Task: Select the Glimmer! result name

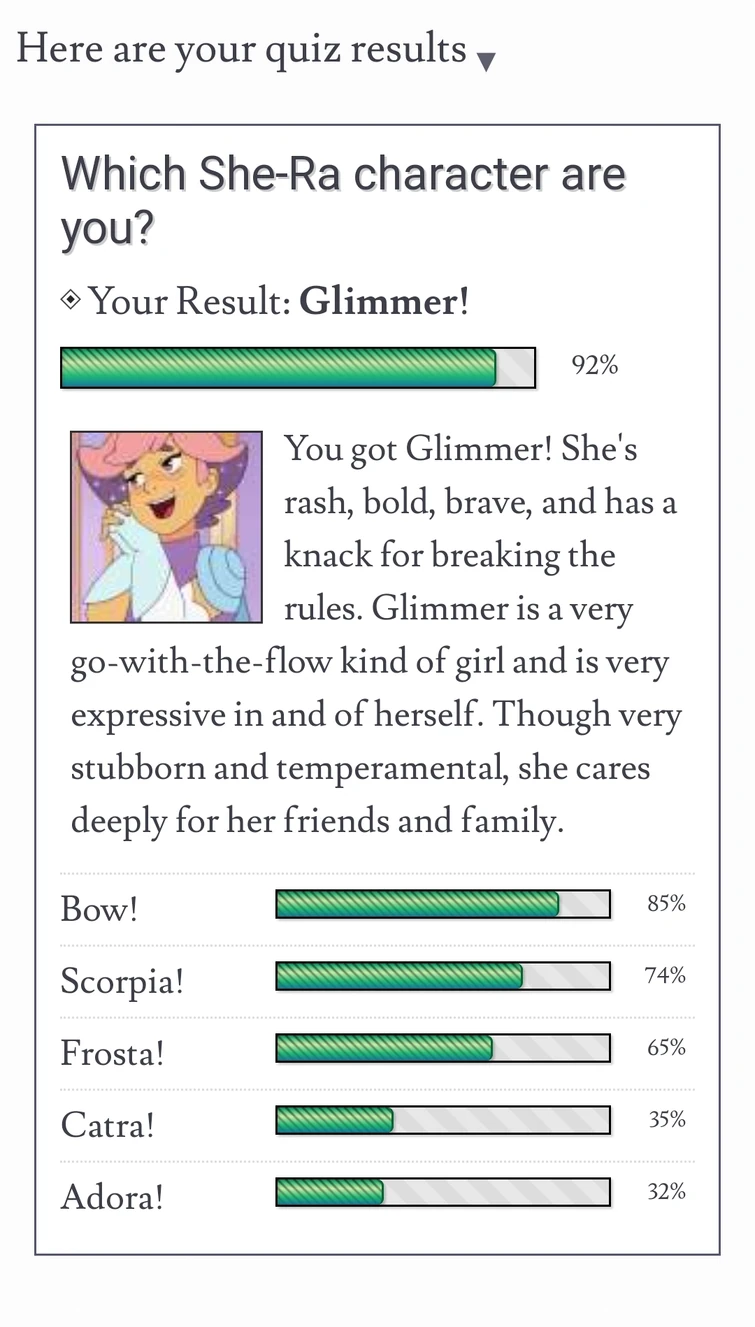Action: (384, 300)
